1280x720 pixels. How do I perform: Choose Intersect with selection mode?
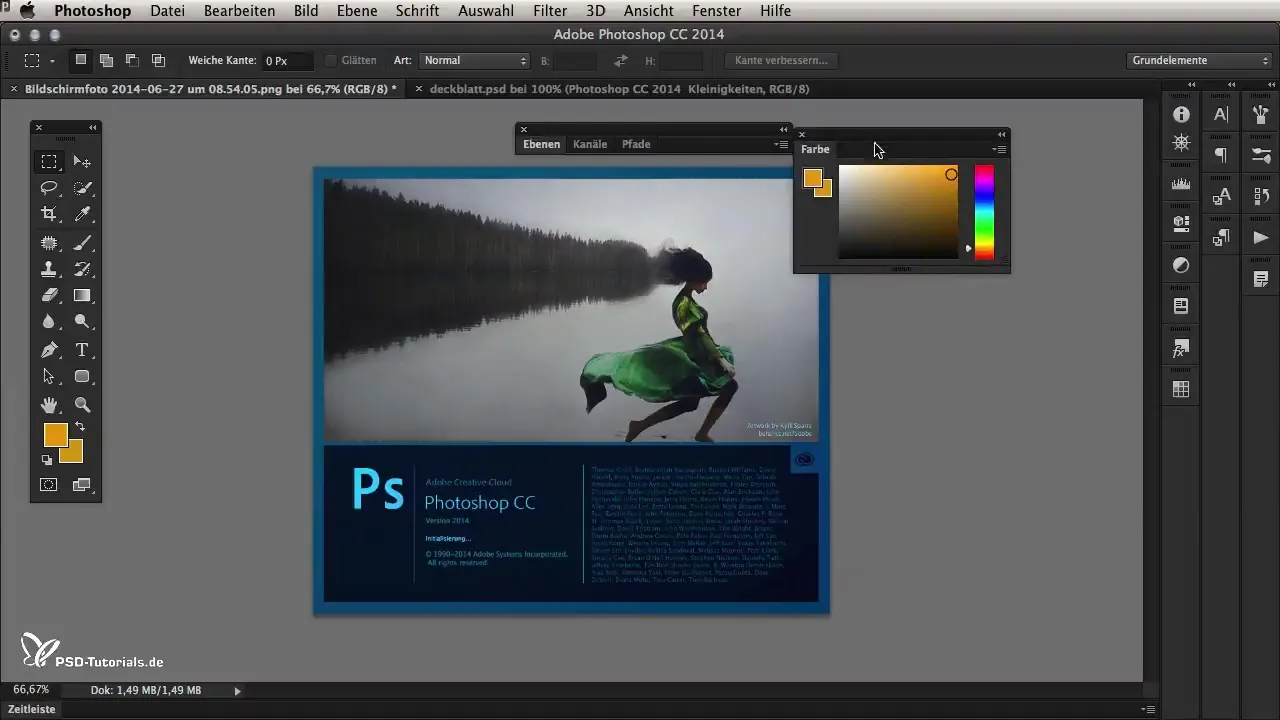tap(158, 60)
